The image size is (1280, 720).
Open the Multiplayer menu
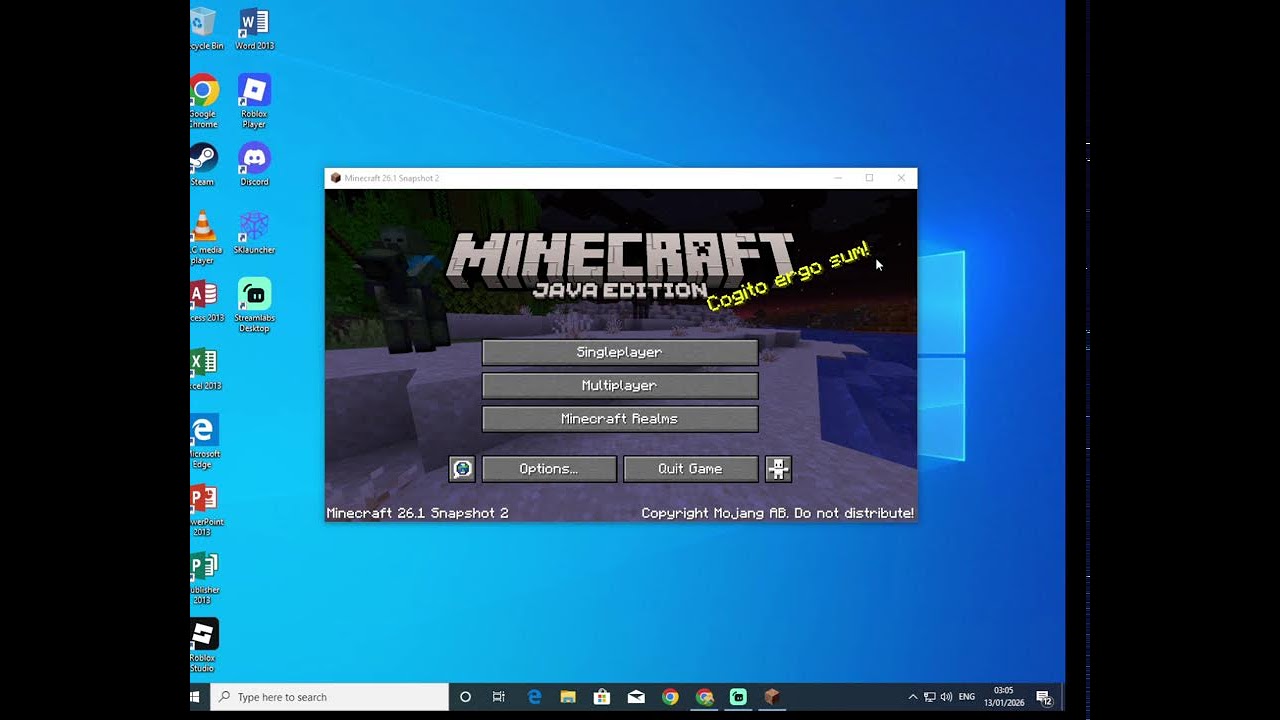click(620, 385)
